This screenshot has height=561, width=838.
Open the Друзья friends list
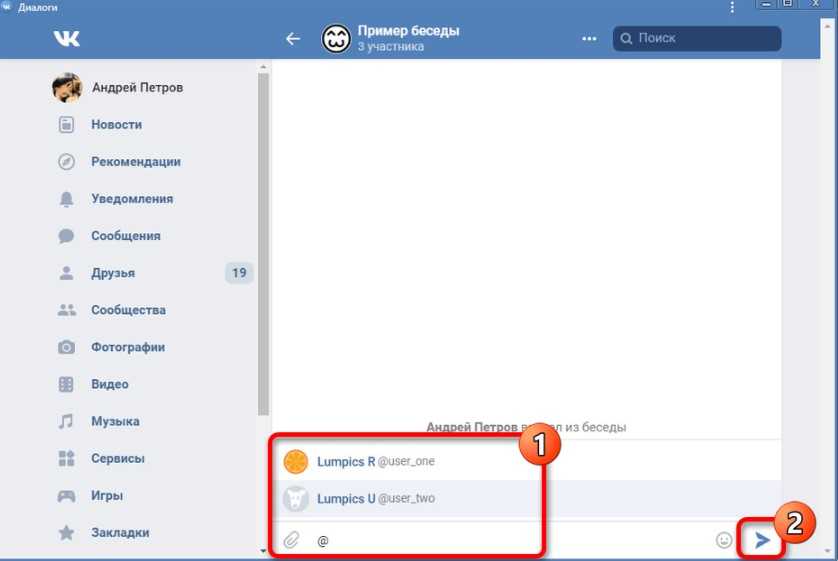(112, 273)
